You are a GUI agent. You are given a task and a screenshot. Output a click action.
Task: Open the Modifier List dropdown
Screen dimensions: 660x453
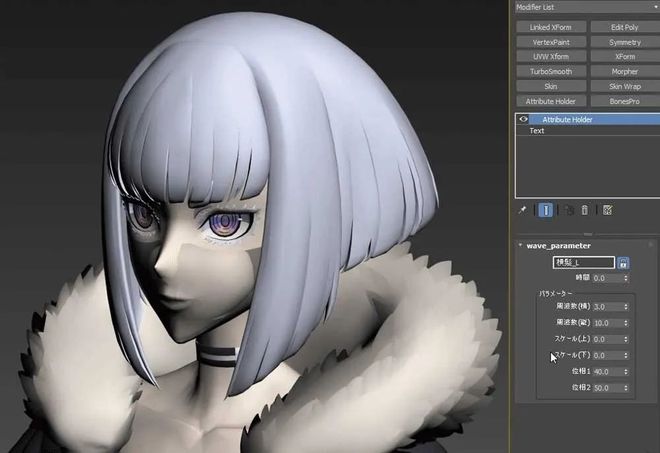point(585,7)
